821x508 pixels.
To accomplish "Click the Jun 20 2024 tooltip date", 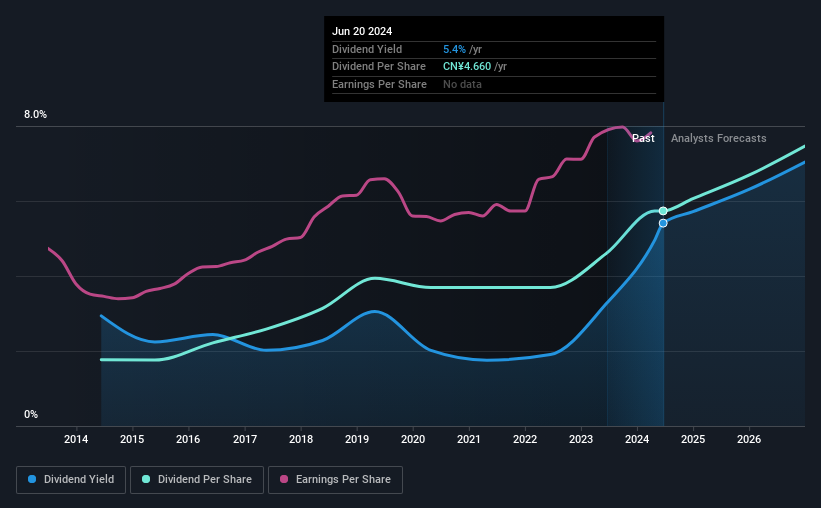I will click(x=362, y=31).
